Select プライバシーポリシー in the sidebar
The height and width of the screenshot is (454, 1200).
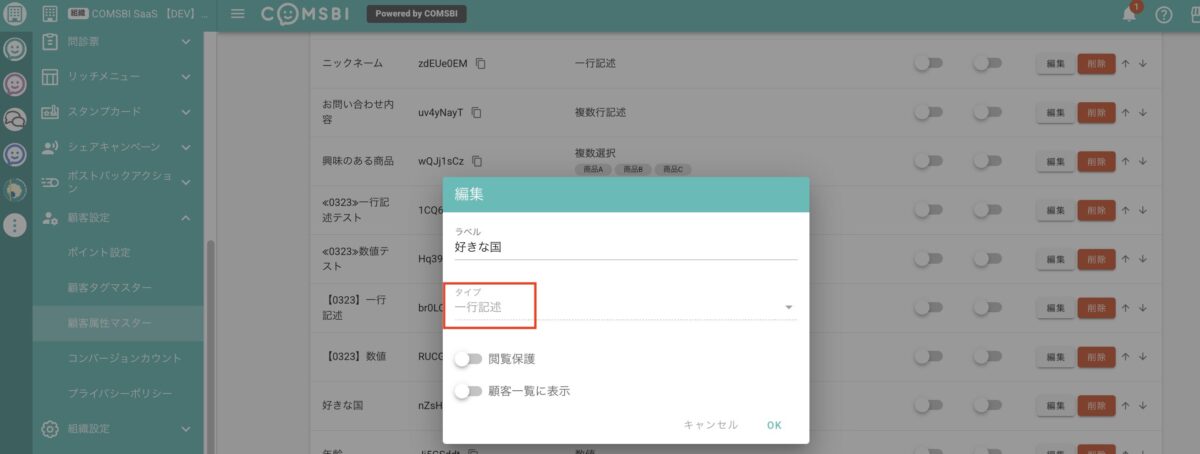(120, 394)
